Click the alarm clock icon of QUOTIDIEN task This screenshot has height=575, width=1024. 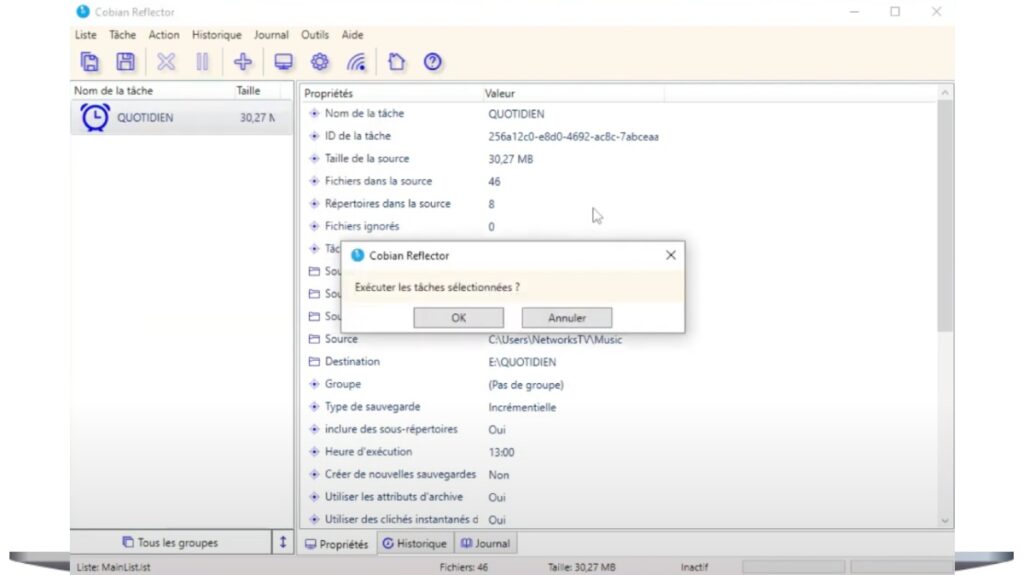coord(95,118)
